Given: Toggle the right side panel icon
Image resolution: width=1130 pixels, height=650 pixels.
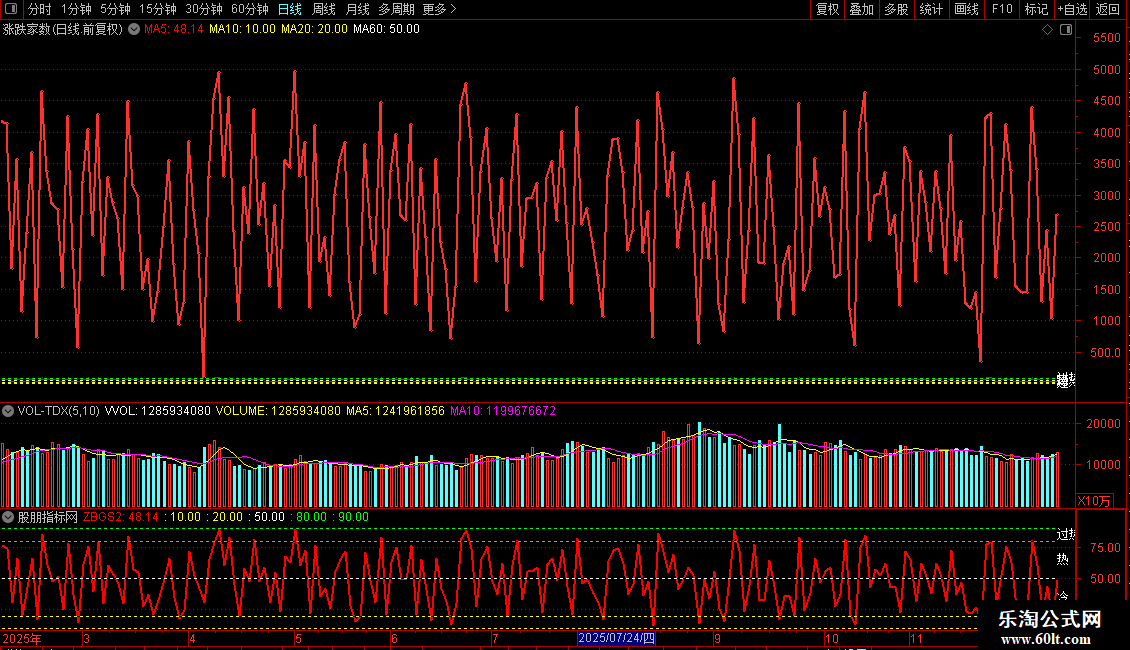Looking at the screenshot, I should [1066, 30].
